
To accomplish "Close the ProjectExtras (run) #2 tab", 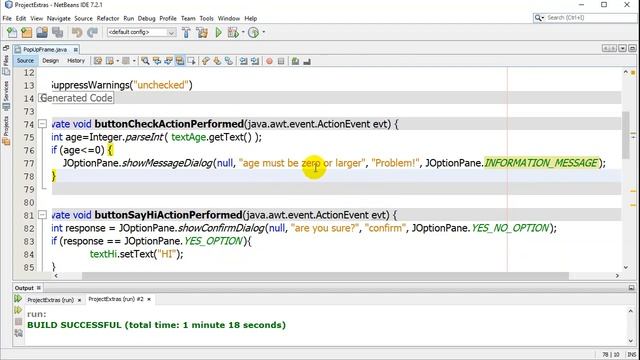I will click(149, 299).
